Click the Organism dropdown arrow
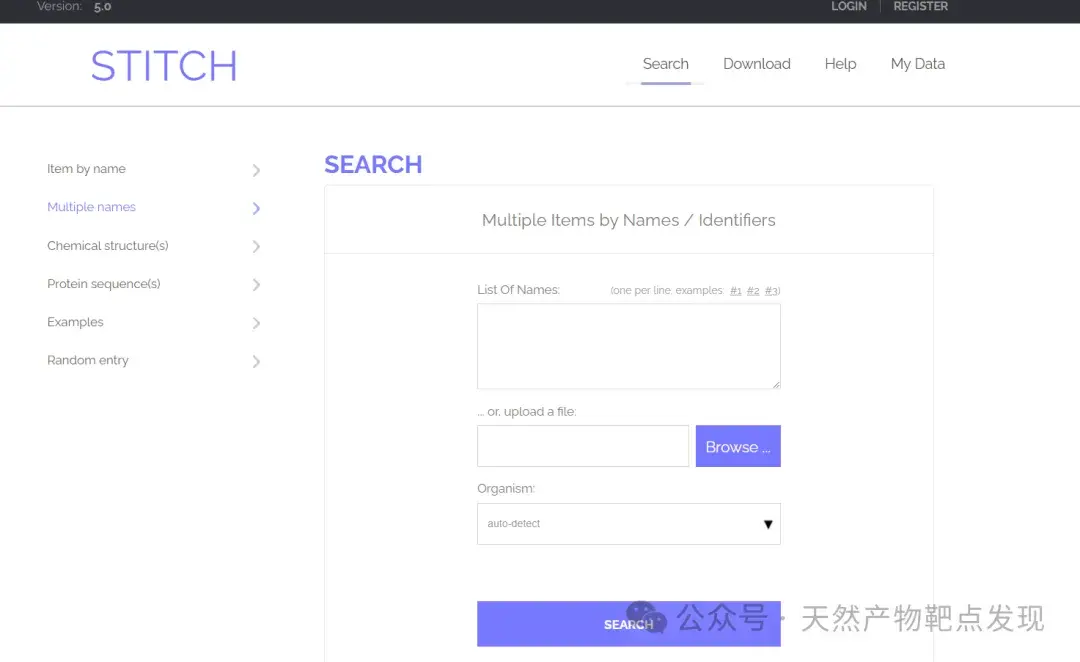 click(768, 524)
